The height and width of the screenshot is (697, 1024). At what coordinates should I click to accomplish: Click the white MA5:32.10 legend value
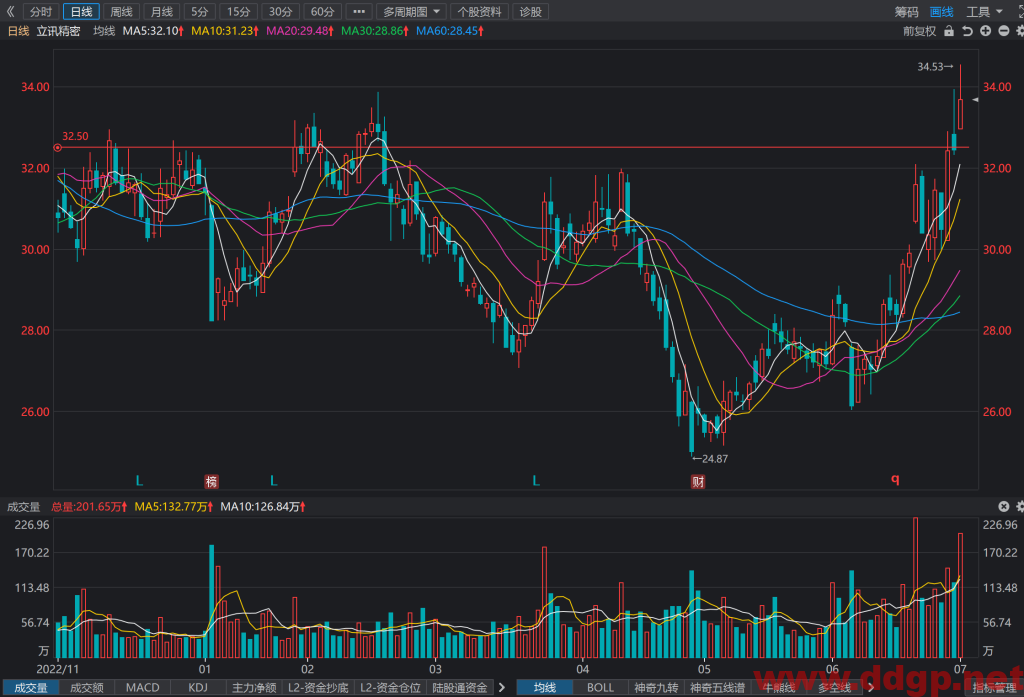153,31
